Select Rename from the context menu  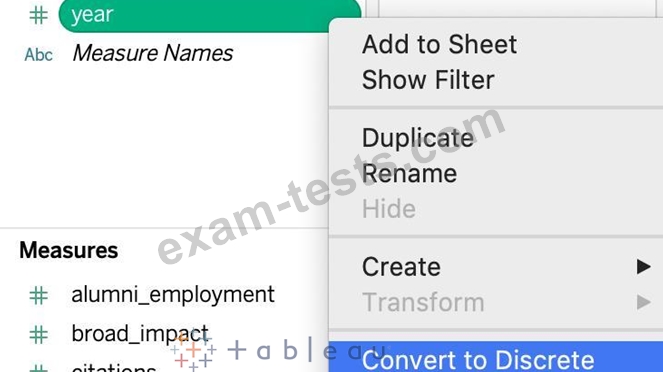tap(410, 174)
